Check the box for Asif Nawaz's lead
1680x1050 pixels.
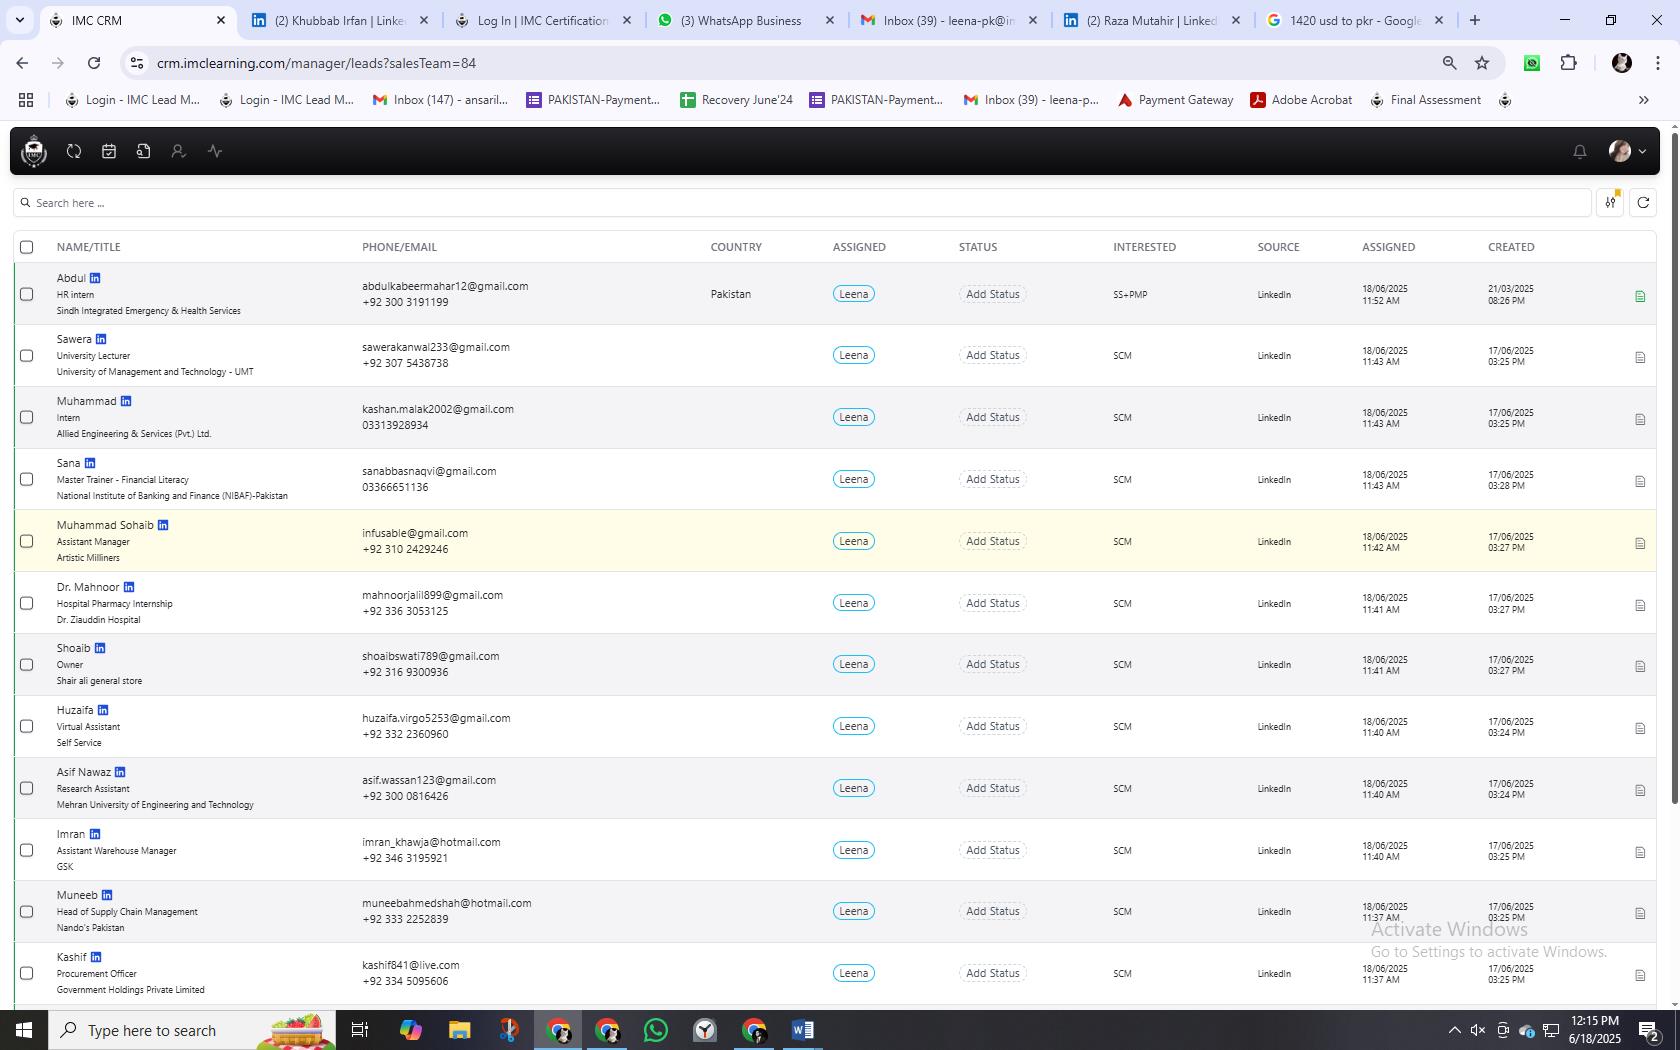(x=27, y=788)
